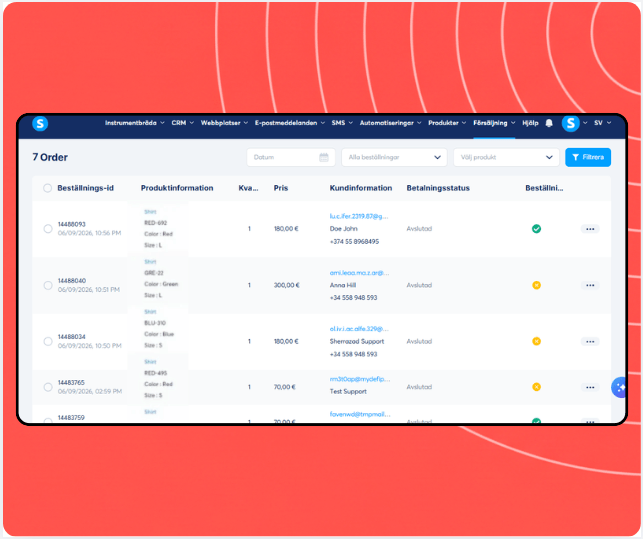The width and height of the screenshot is (643, 539).
Task: Open the Shirt product link for GRE-22
Action: click(x=150, y=262)
